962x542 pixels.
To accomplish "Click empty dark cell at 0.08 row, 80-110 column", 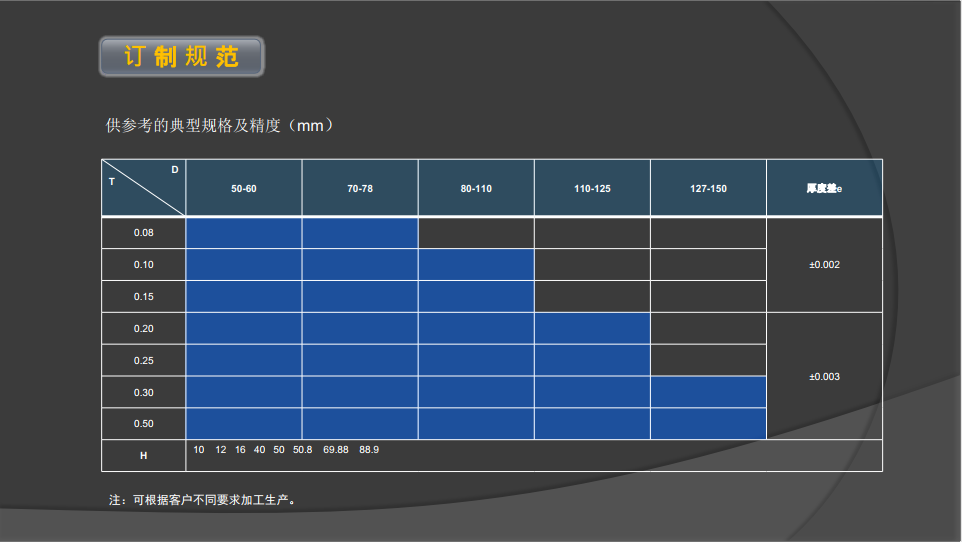I will pos(476,233).
